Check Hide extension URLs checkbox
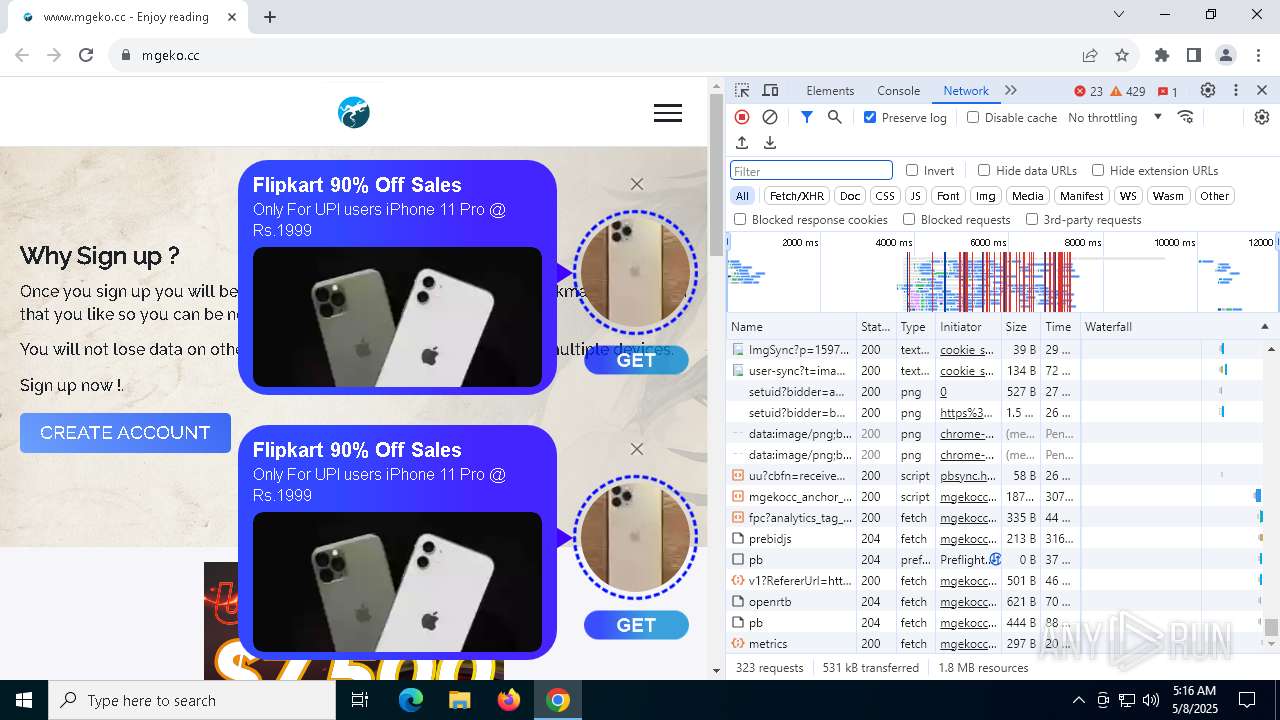This screenshot has height=720, width=1280. coord(1098,170)
